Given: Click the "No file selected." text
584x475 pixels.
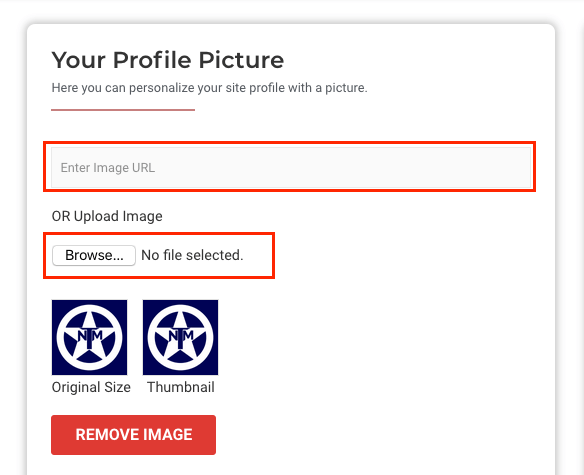Looking at the screenshot, I should (192, 255).
